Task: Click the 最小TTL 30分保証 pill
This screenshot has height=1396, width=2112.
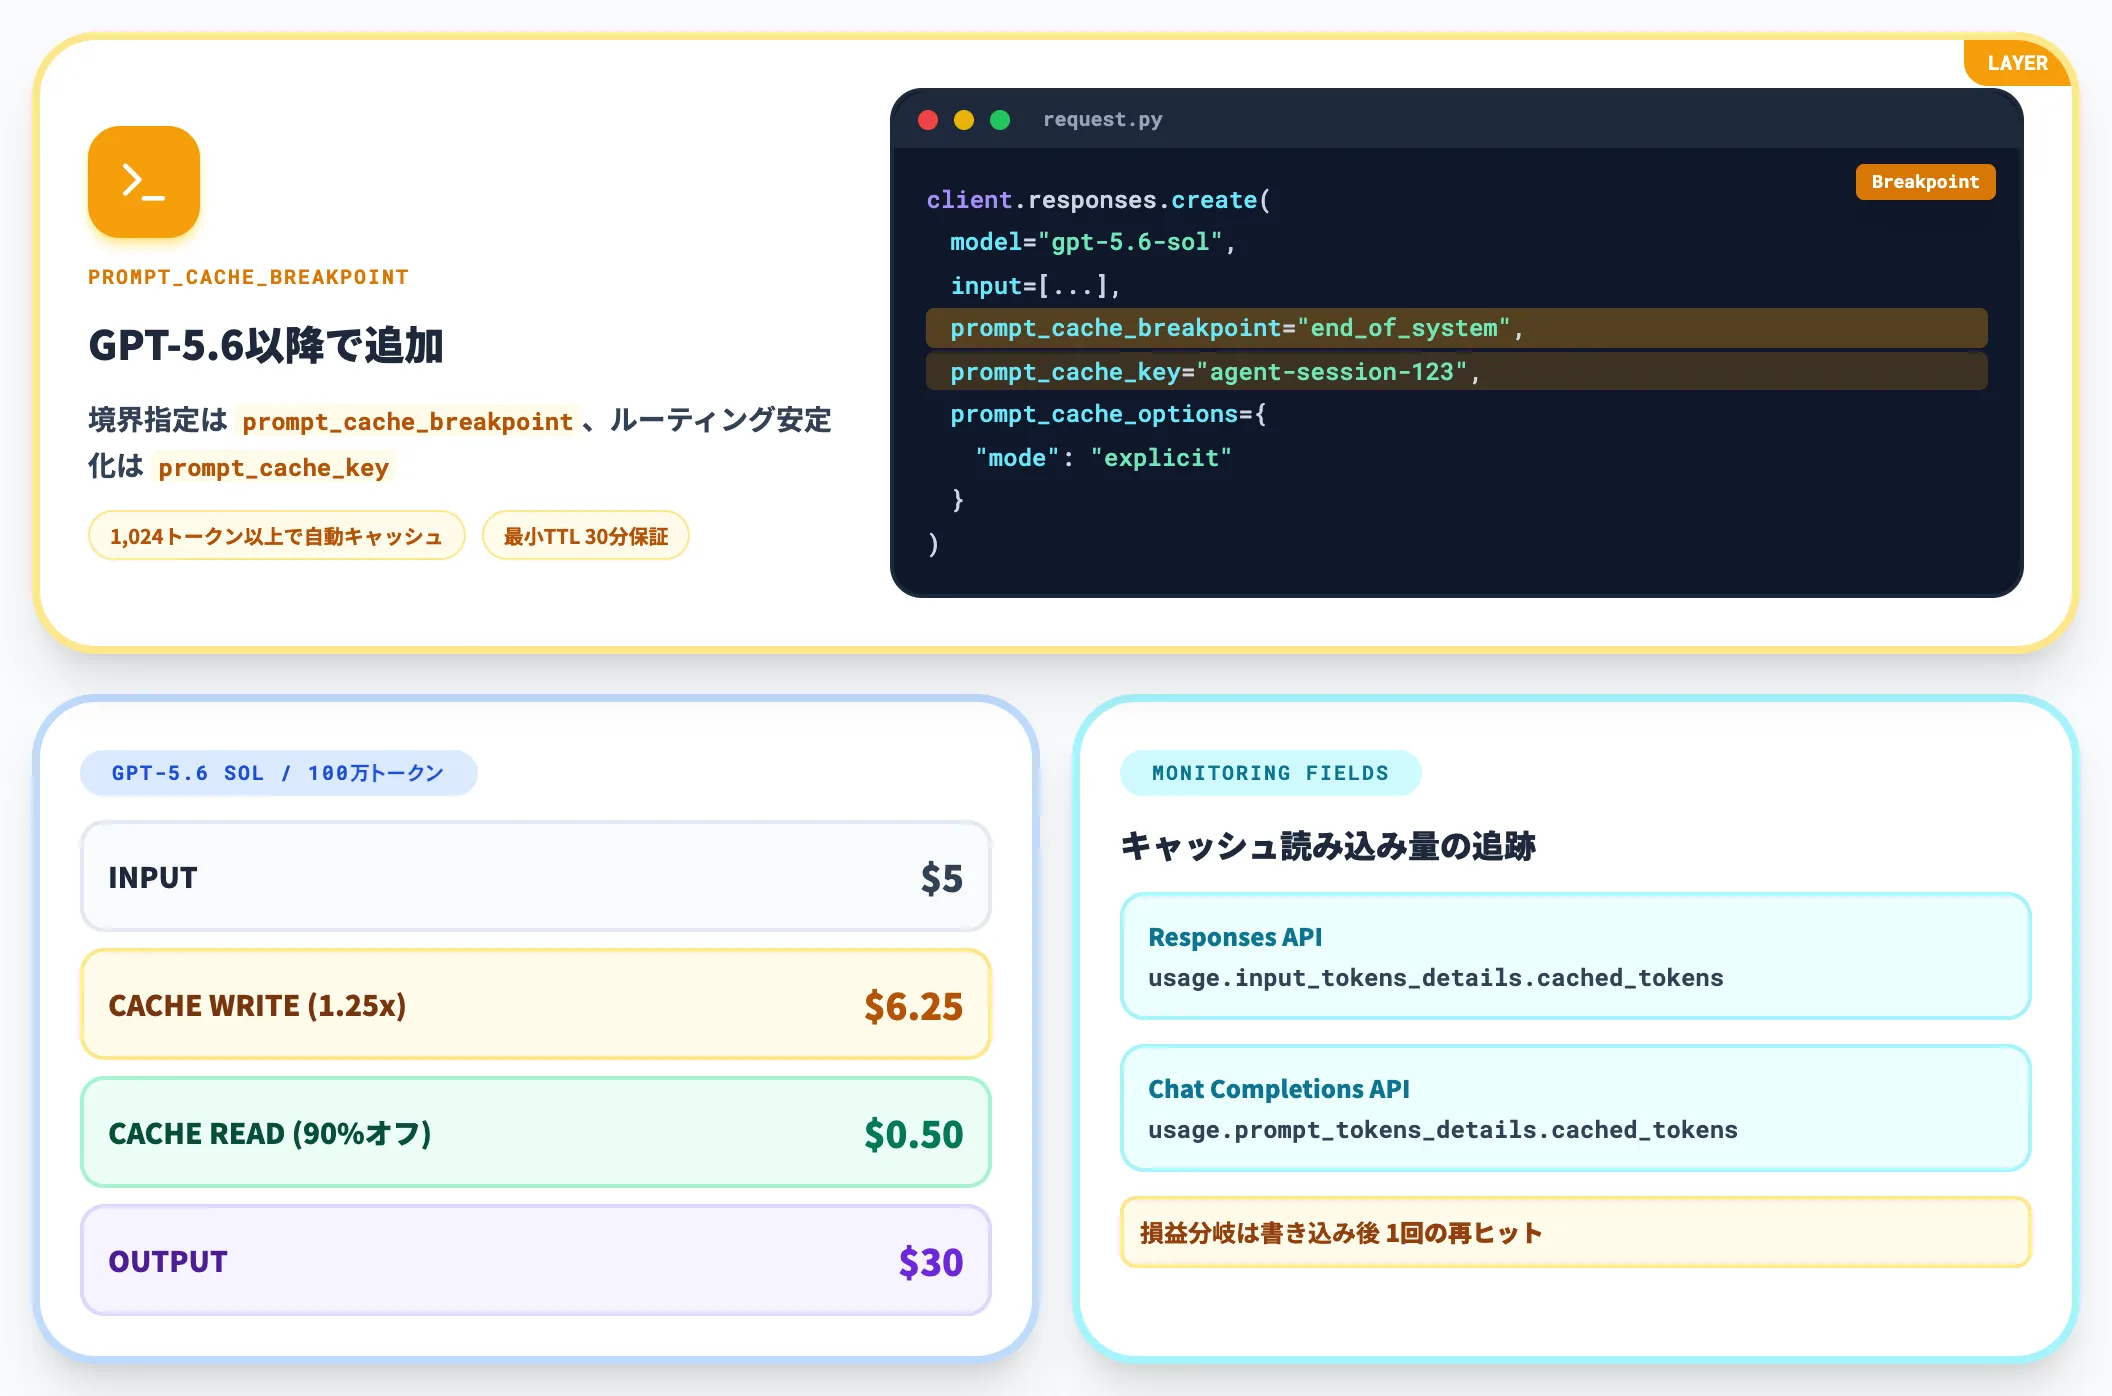Action: click(586, 536)
